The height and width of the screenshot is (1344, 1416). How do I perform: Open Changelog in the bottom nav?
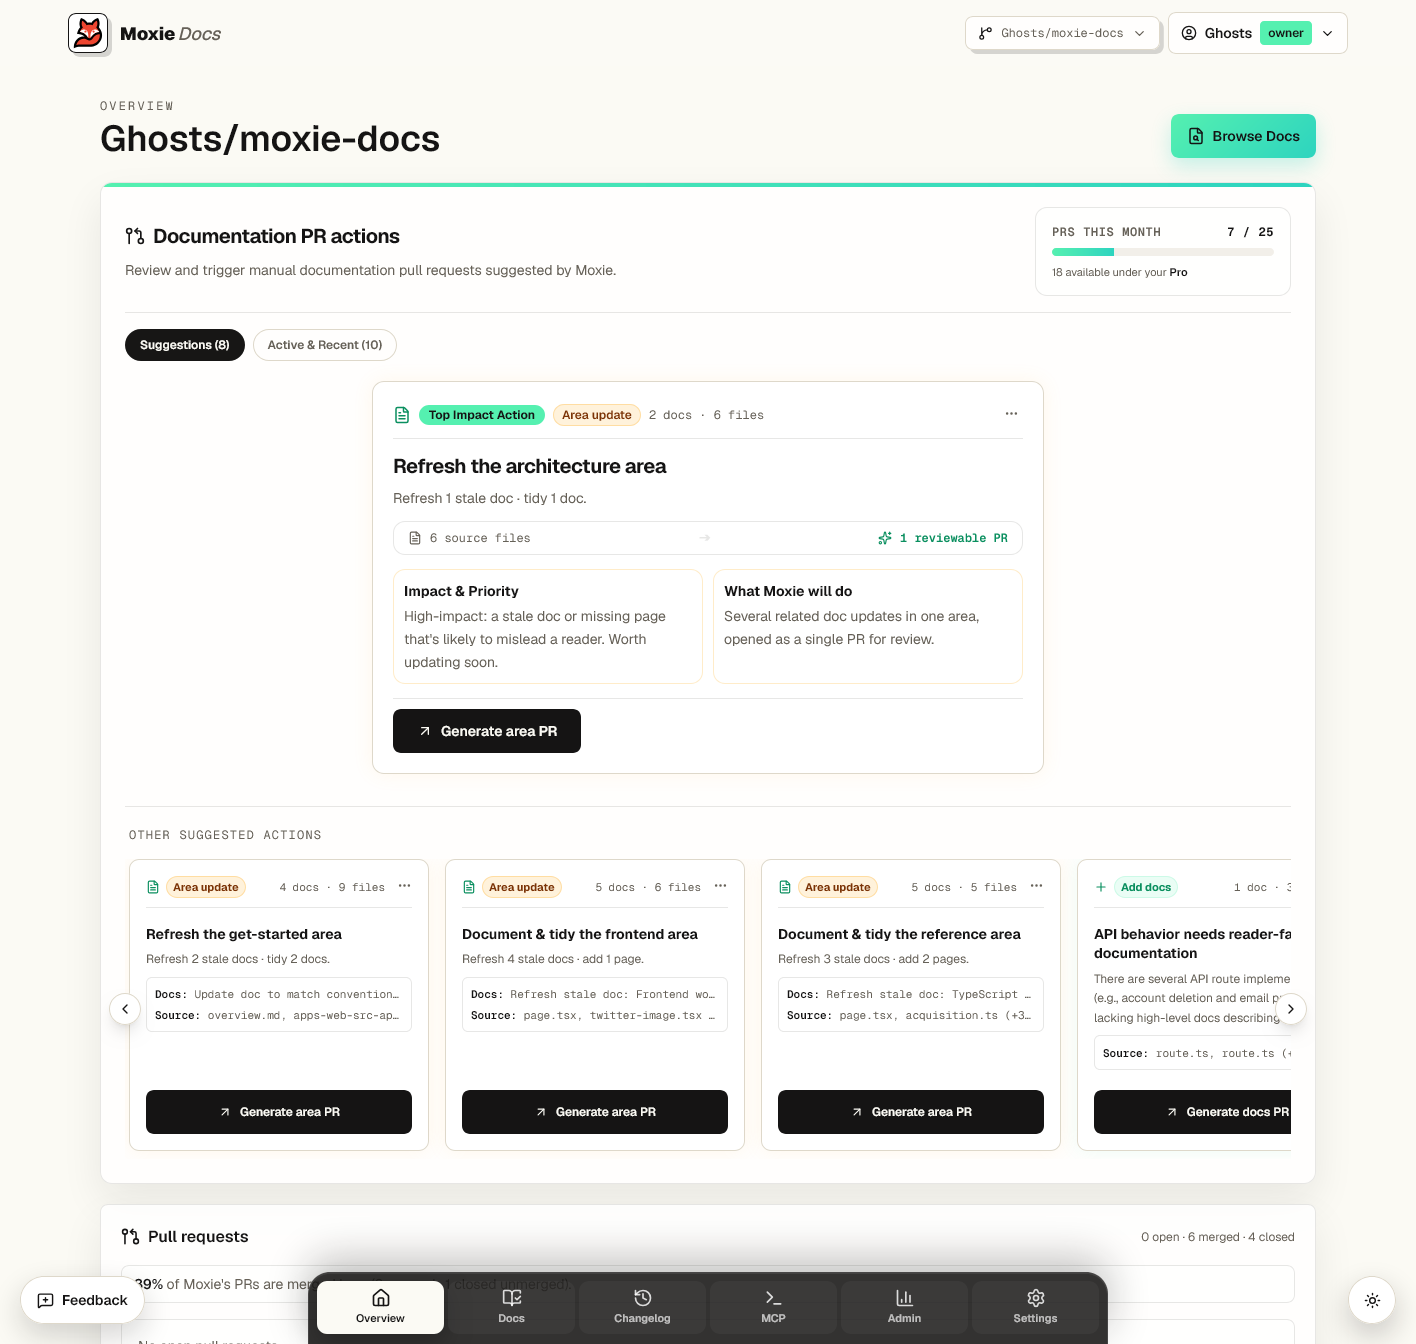642,1307
